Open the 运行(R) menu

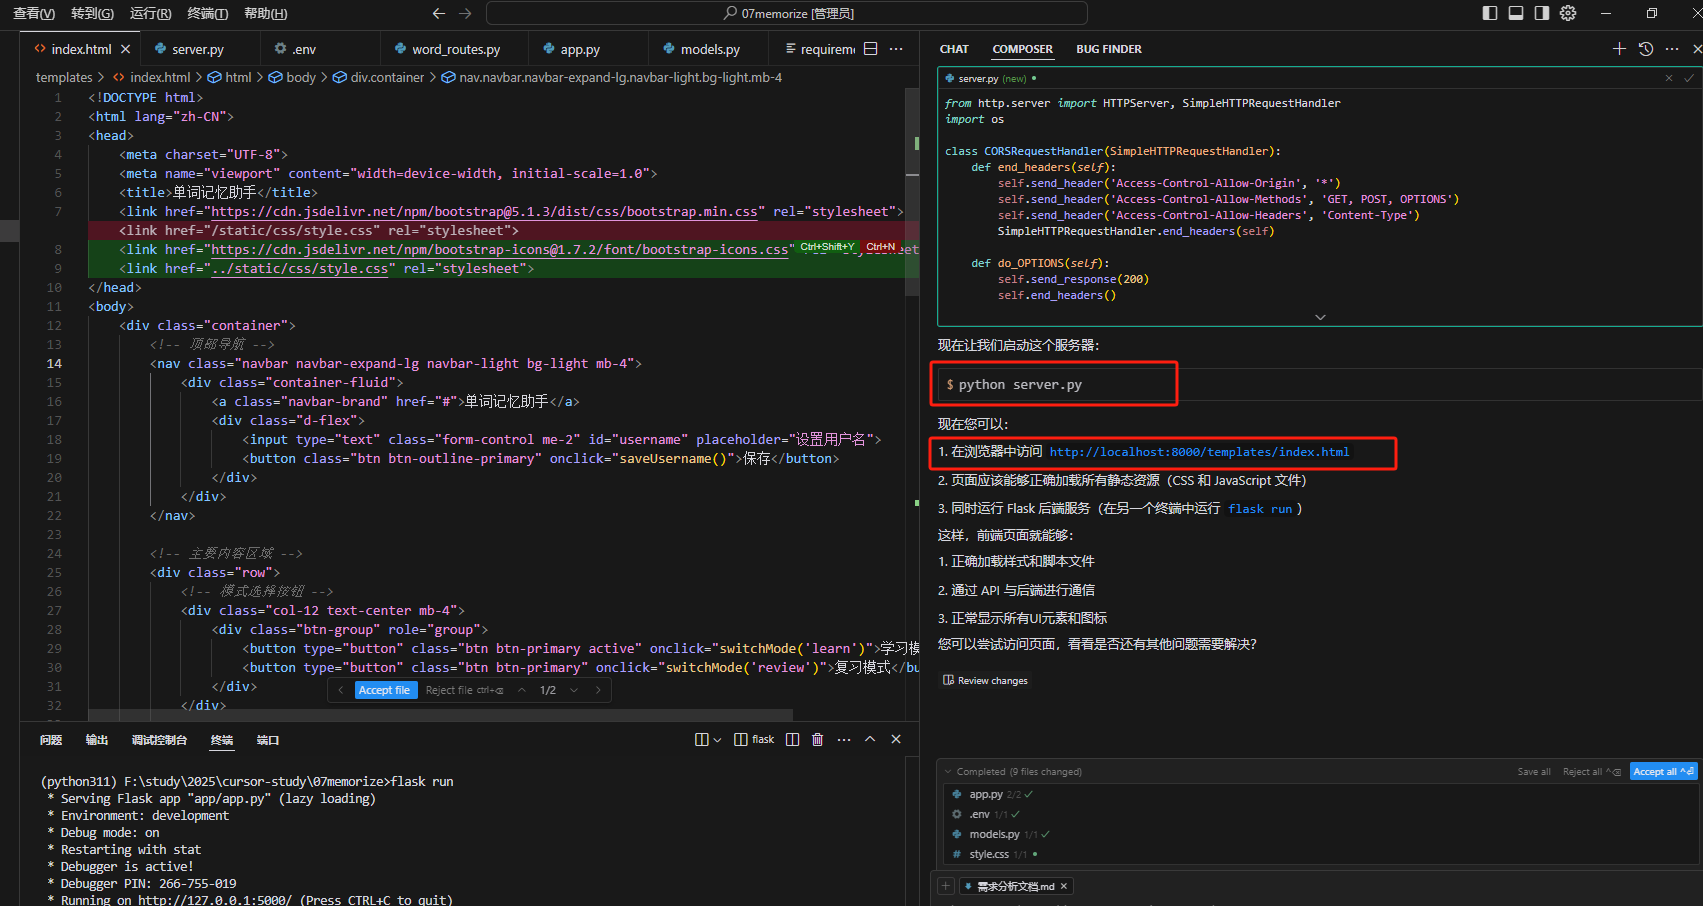click(x=150, y=13)
